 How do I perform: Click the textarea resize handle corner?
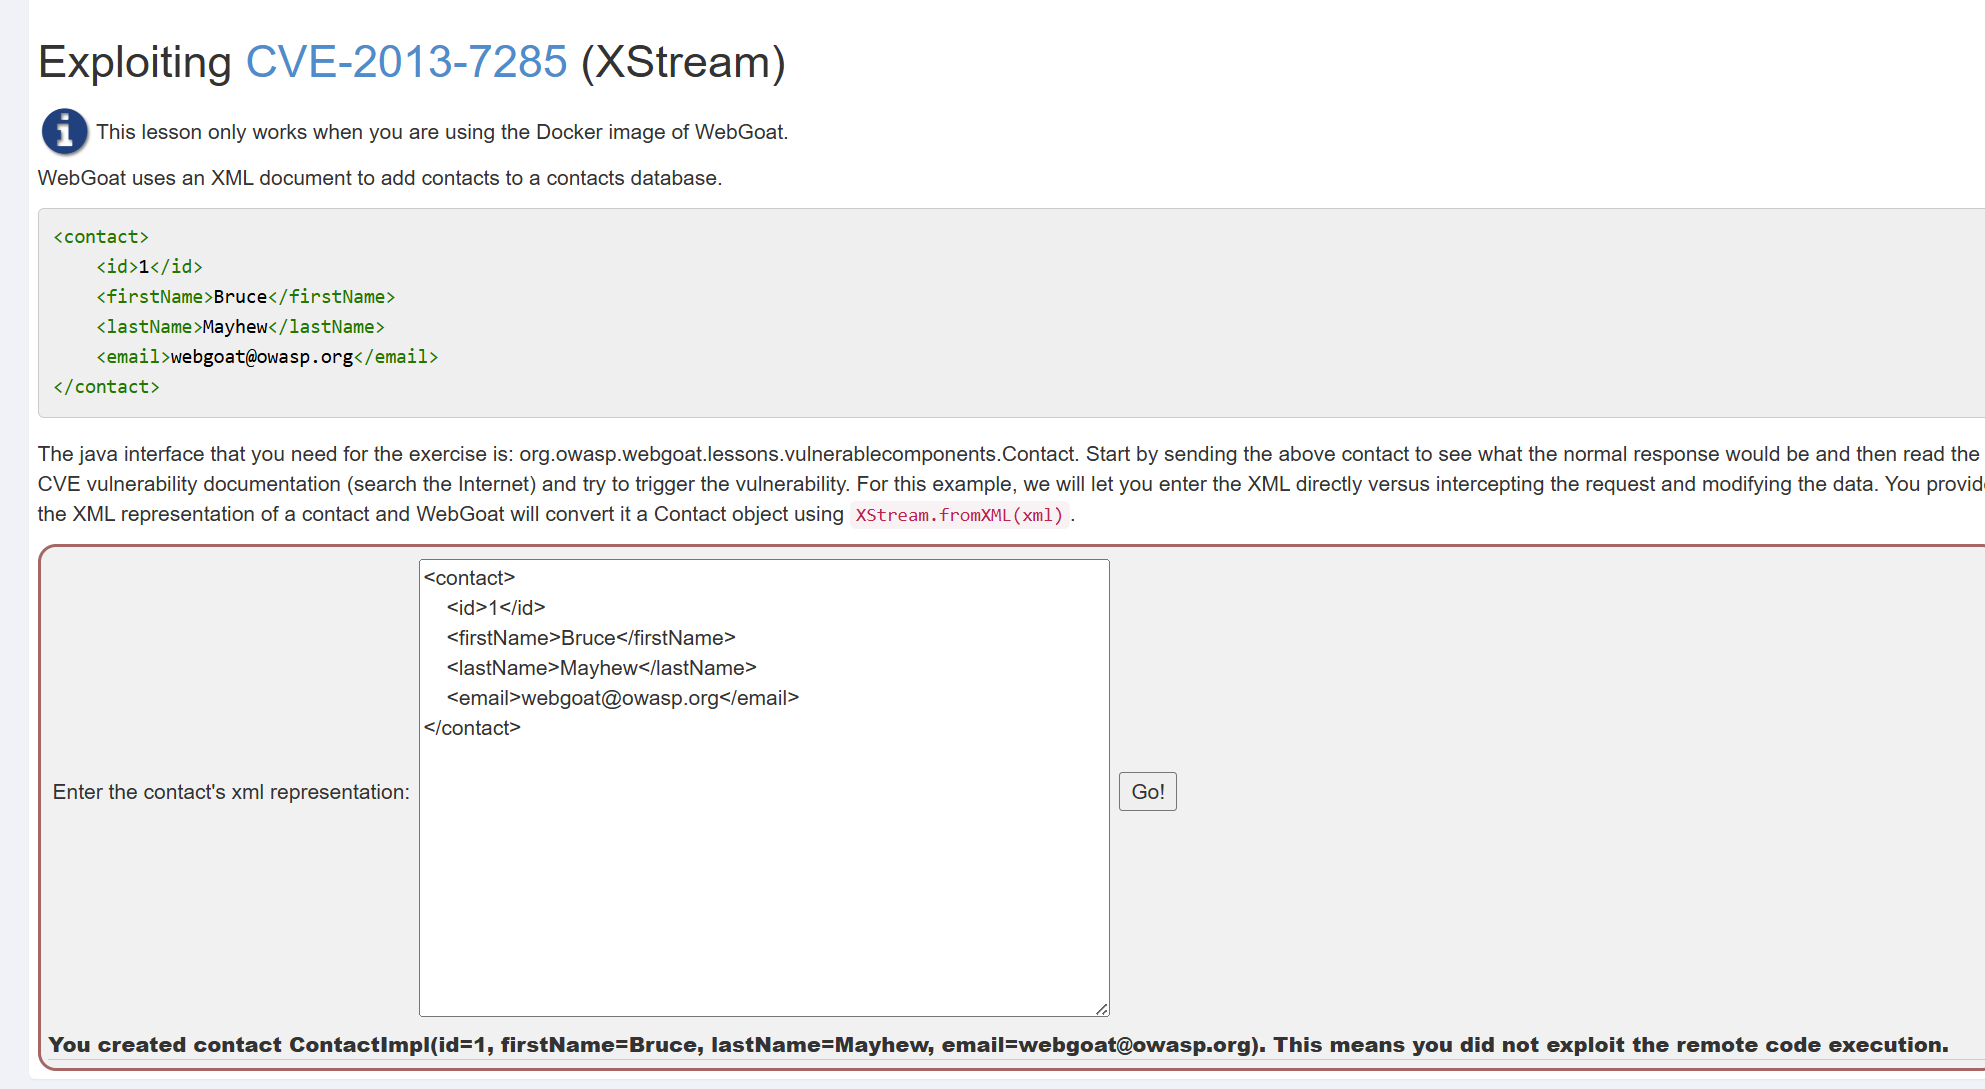tap(1101, 1009)
